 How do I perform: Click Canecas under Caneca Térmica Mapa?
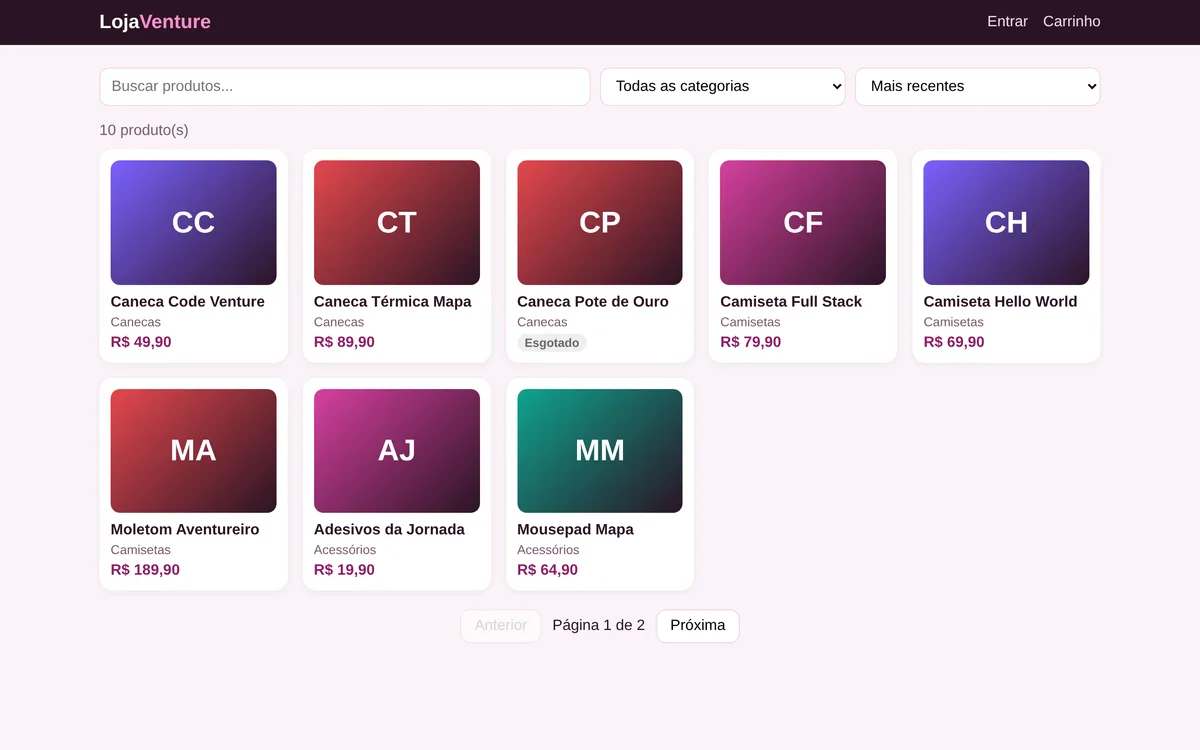339,322
